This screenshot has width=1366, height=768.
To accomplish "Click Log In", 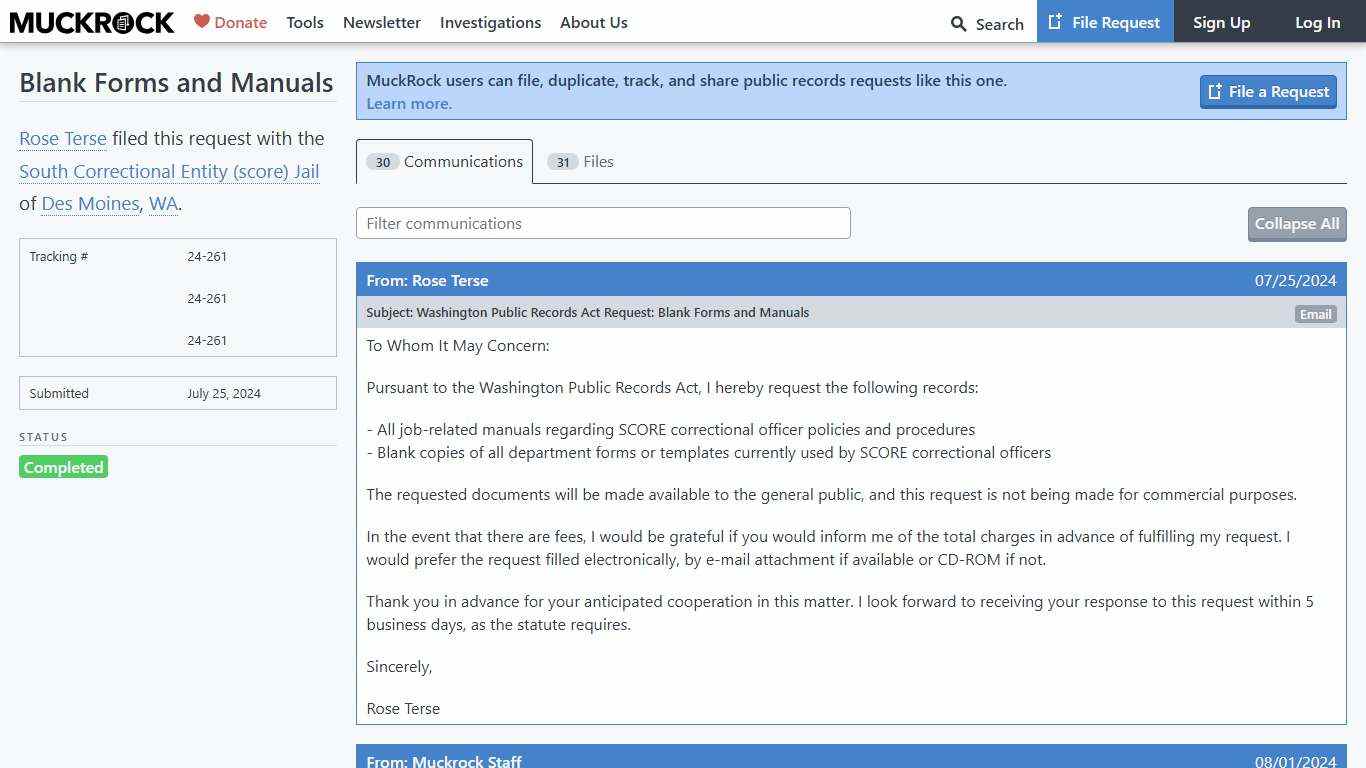I will (x=1317, y=22).
